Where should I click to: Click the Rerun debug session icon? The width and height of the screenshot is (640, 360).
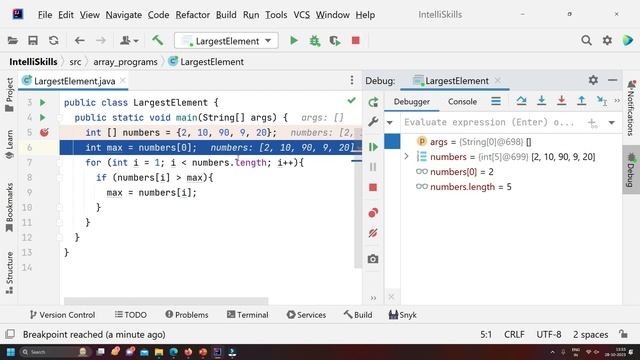click(373, 102)
